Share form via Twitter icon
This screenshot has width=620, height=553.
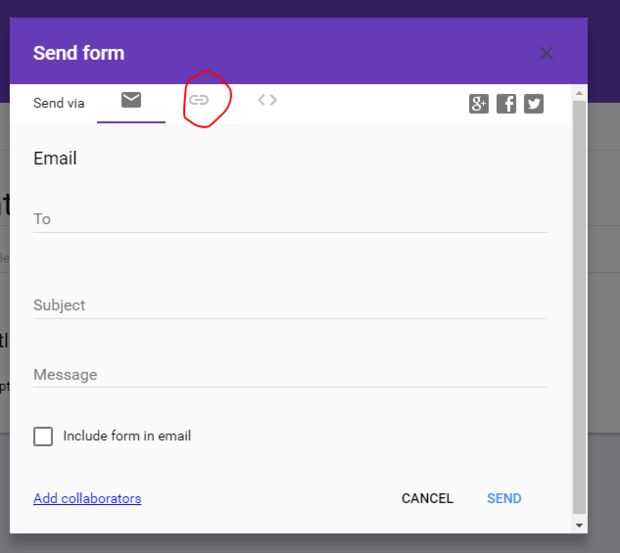pyautogui.click(x=534, y=104)
